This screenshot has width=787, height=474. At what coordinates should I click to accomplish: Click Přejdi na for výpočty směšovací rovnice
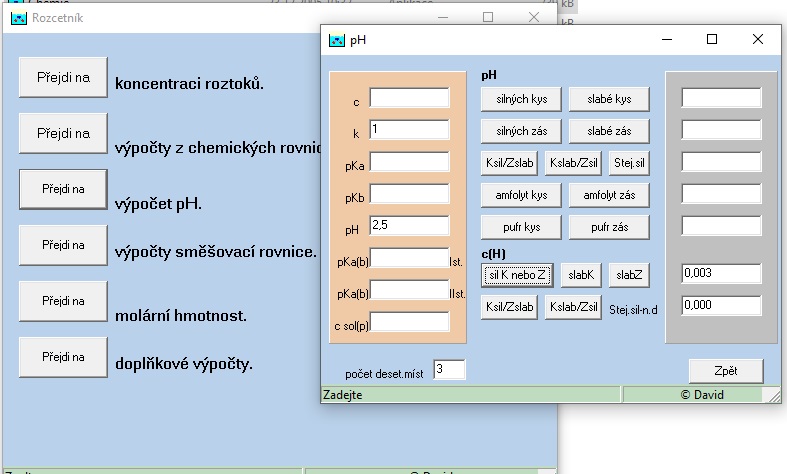click(63, 245)
